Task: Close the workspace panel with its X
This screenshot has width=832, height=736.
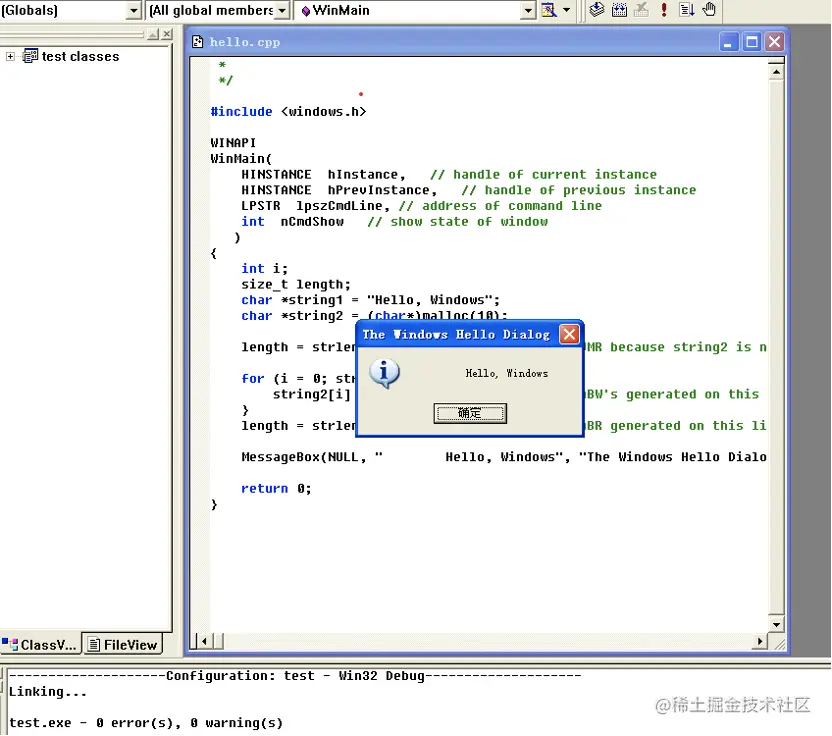Action: coord(167,34)
